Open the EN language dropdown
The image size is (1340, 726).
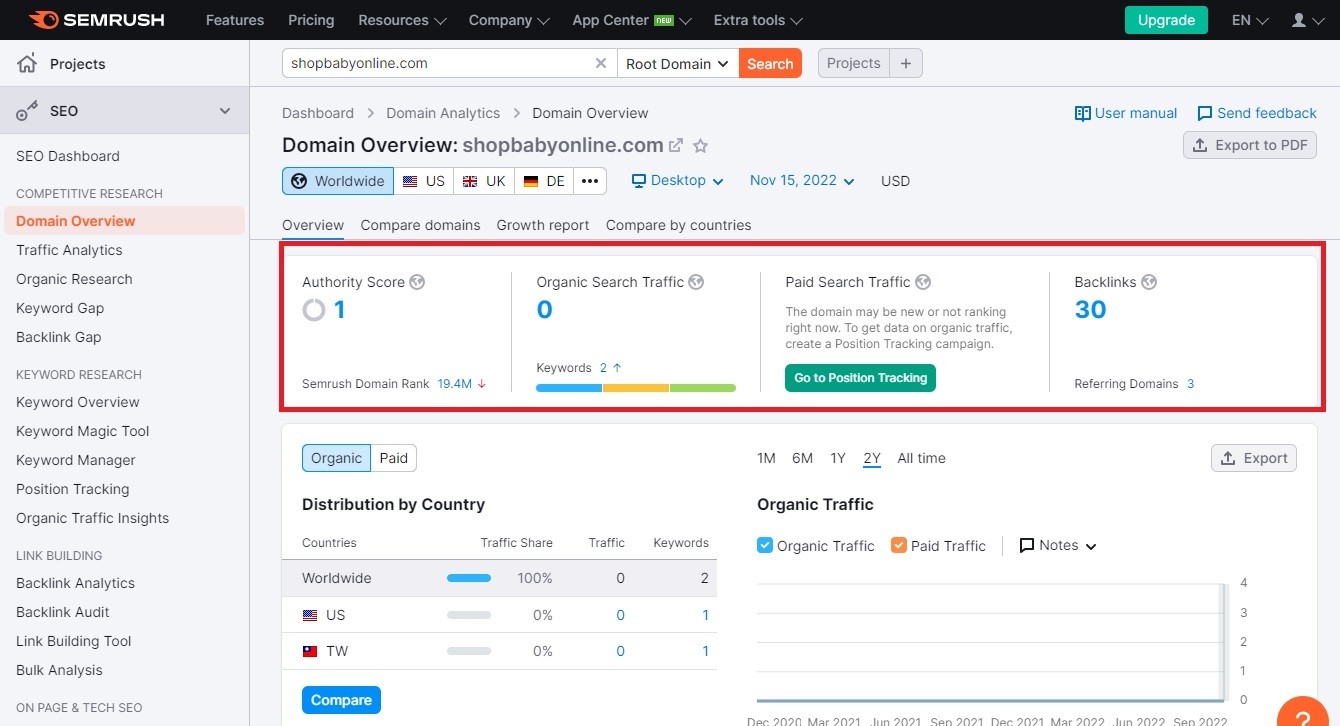(x=1250, y=20)
